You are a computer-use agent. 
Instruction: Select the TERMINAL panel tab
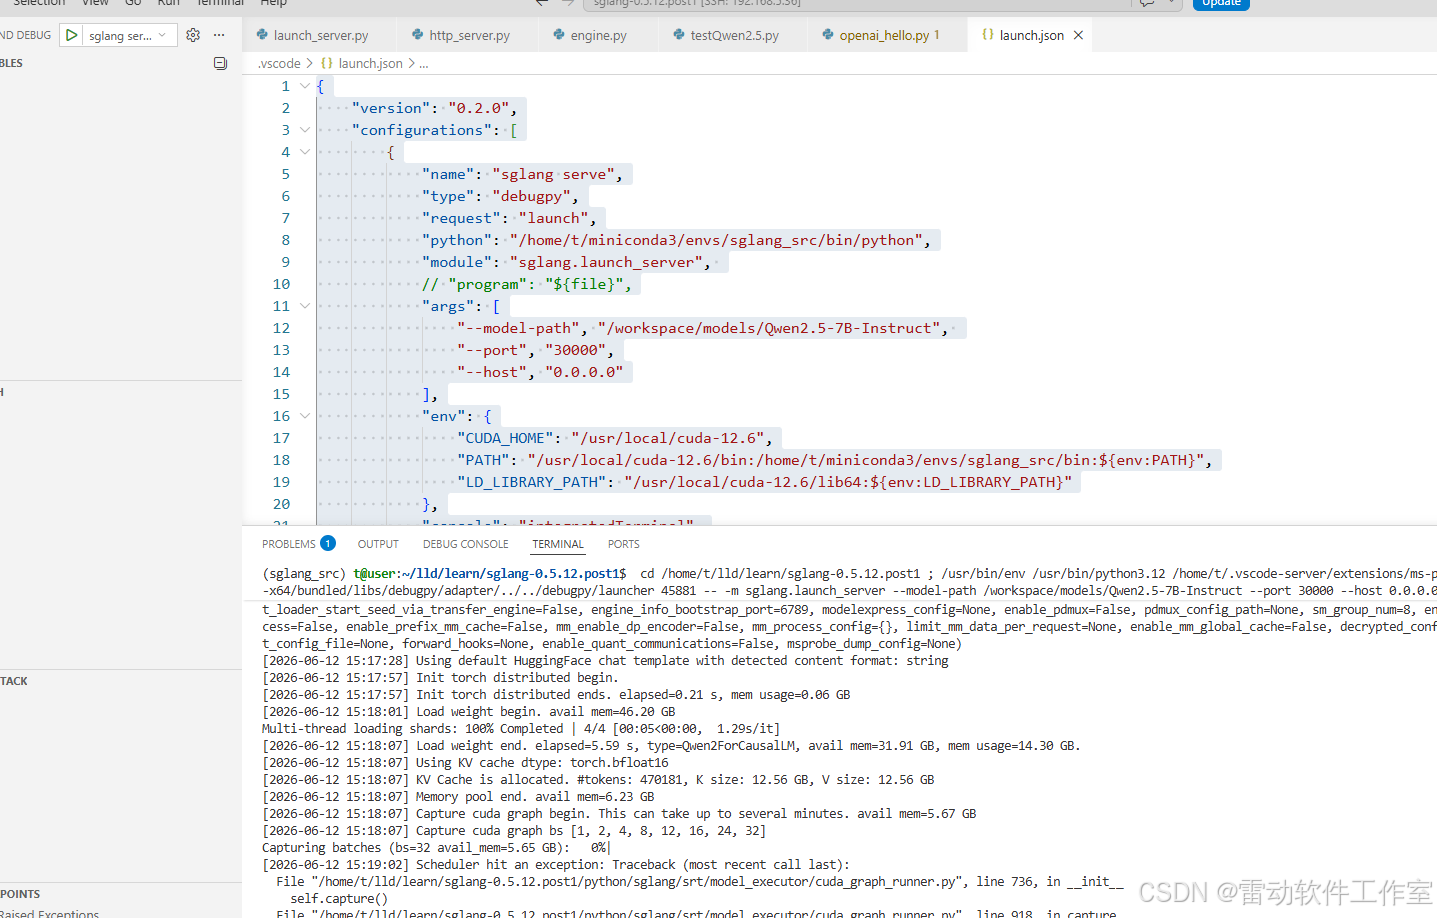(558, 544)
